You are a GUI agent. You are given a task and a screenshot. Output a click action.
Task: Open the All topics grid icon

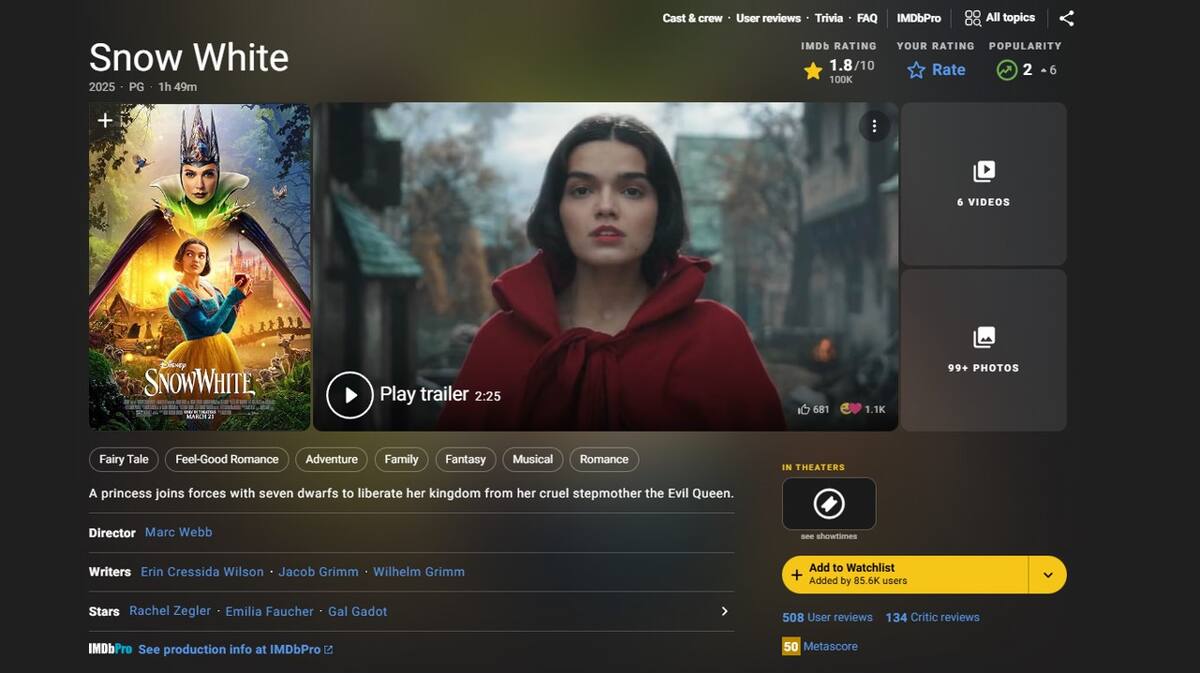click(x=972, y=18)
